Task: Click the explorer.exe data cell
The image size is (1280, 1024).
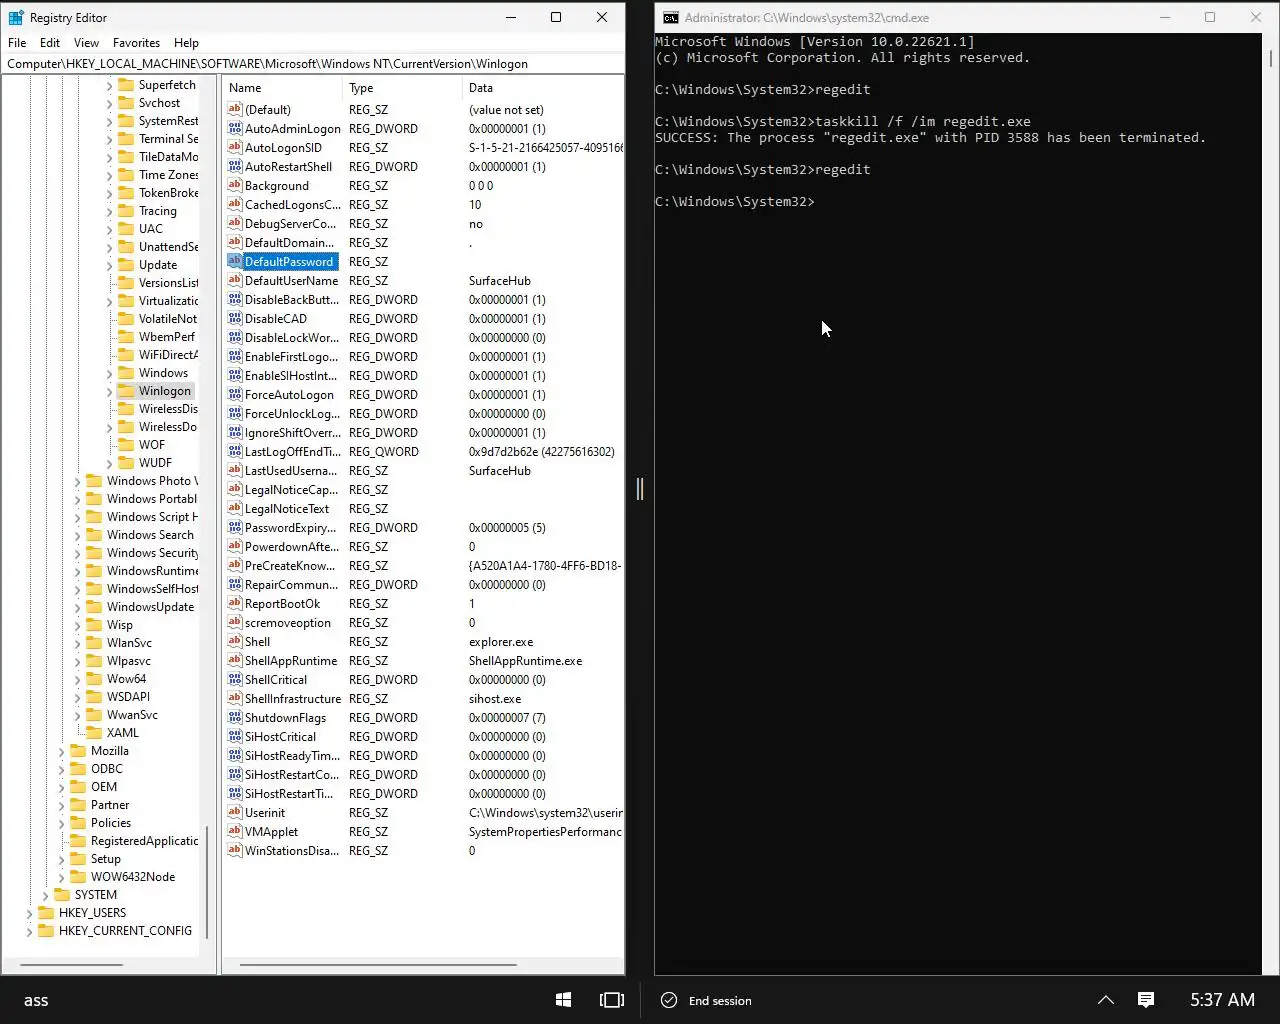Action: click(501, 641)
